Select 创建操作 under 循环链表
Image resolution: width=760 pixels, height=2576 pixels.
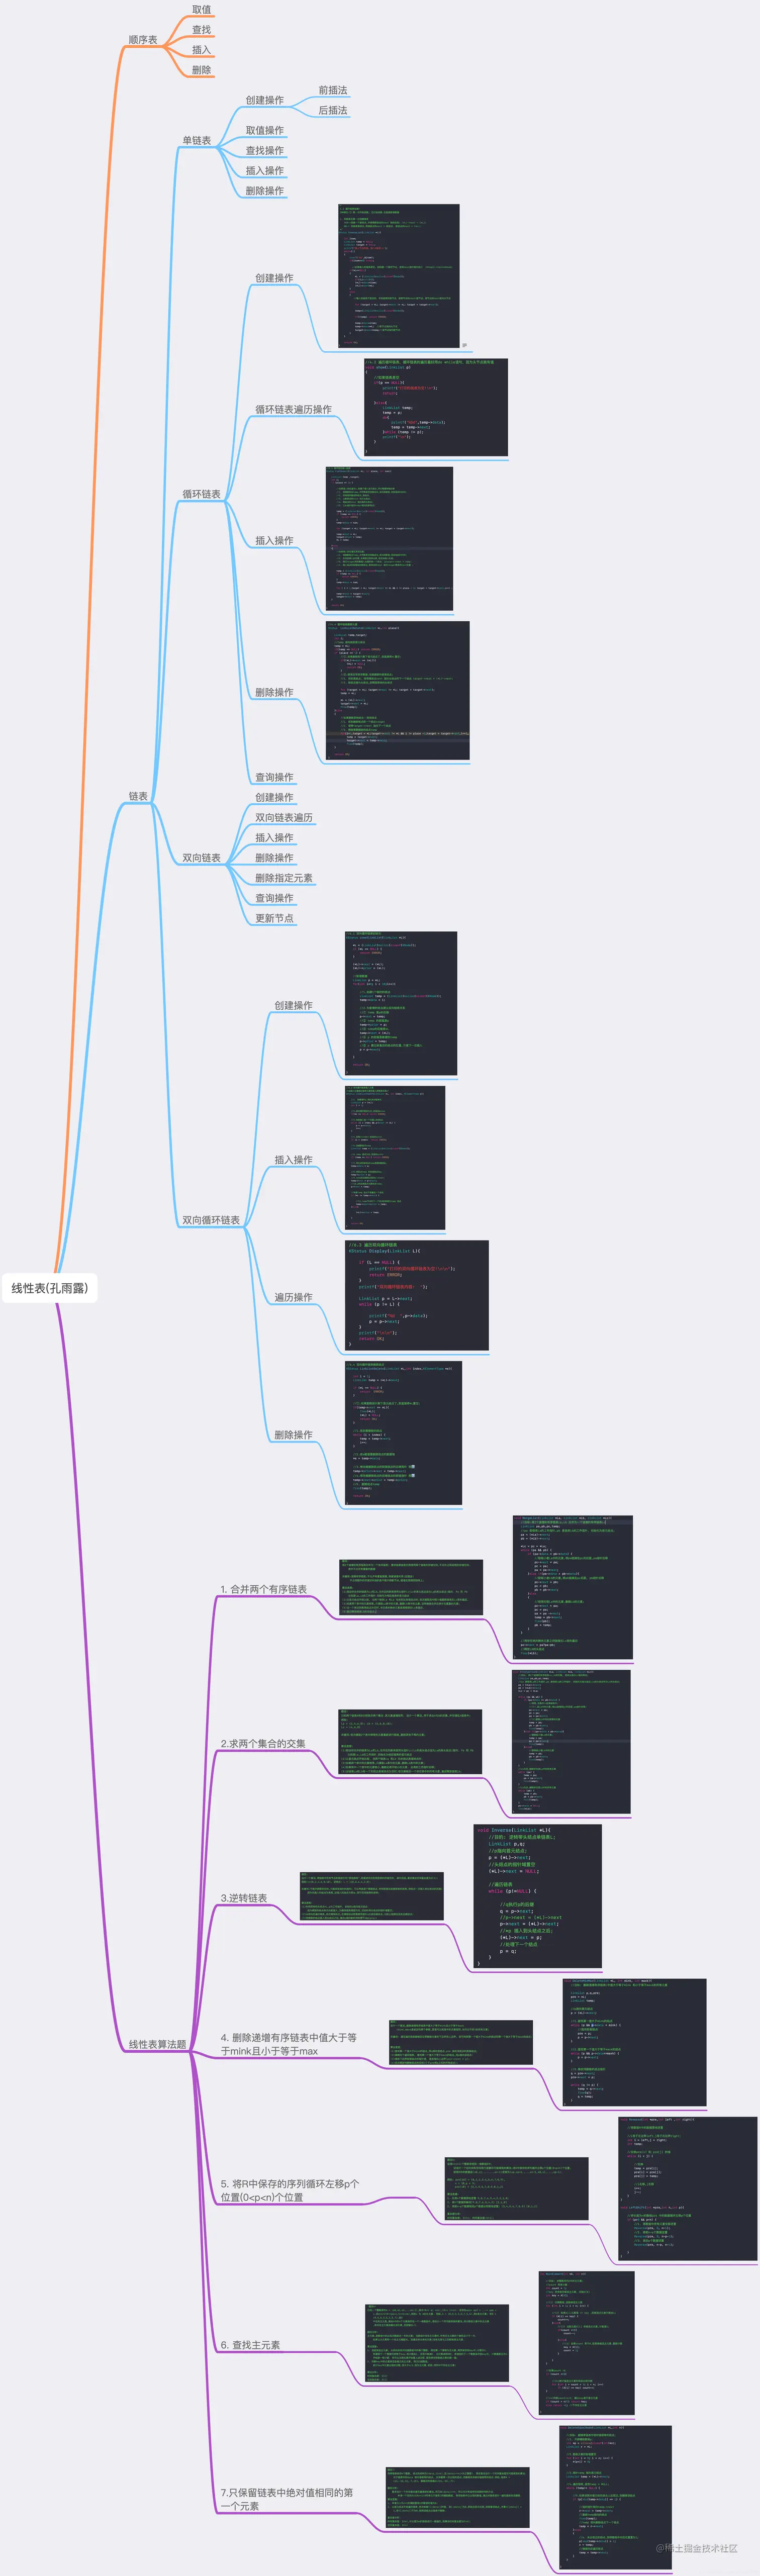pyautogui.click(x=274, y=278)
